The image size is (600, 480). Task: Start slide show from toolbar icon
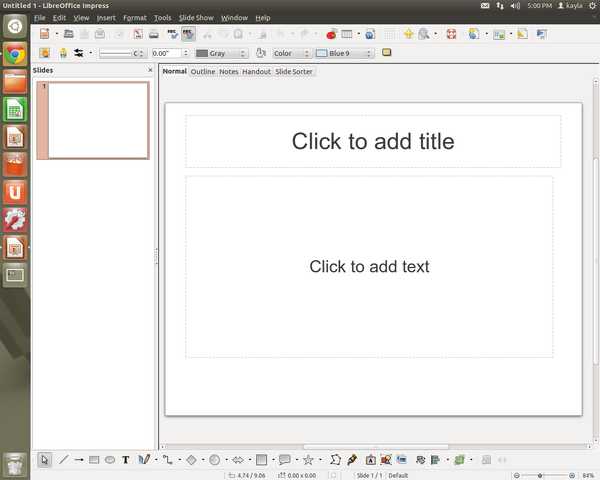542,34
